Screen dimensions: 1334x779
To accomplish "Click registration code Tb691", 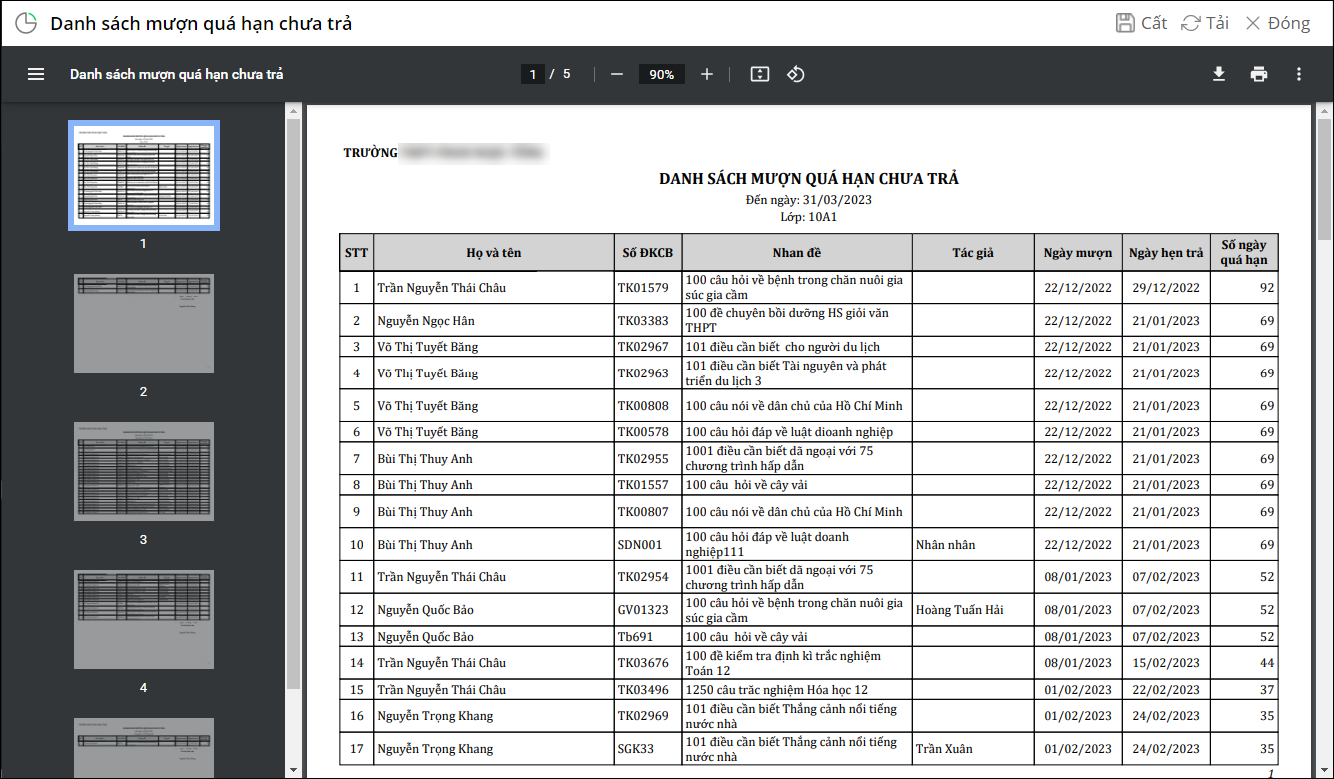I will tap(635, 637).
